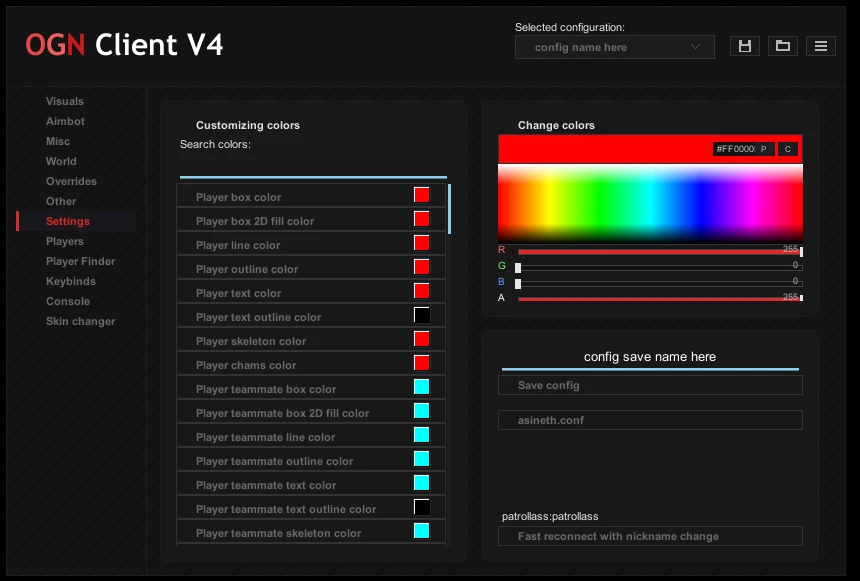
Task: Open the Skin changer section
Action: 81,321
